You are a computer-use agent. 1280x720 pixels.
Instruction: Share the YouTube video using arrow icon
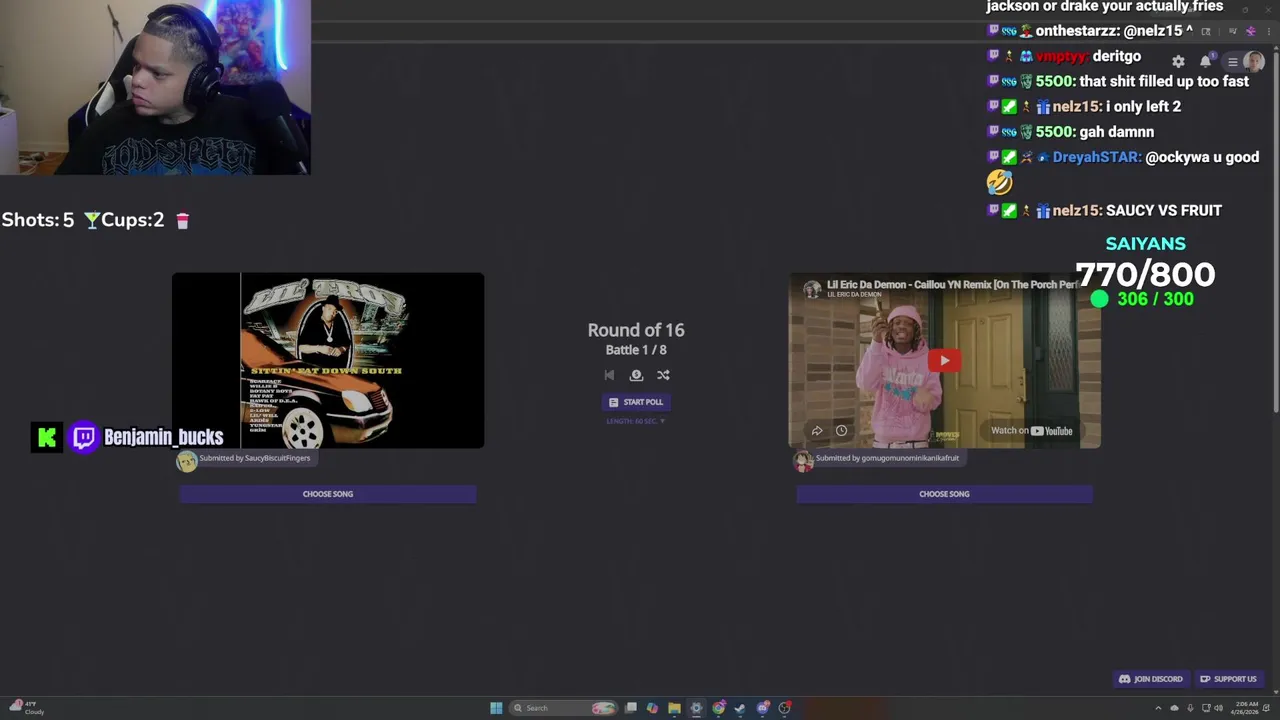click(x=817, y=431)
